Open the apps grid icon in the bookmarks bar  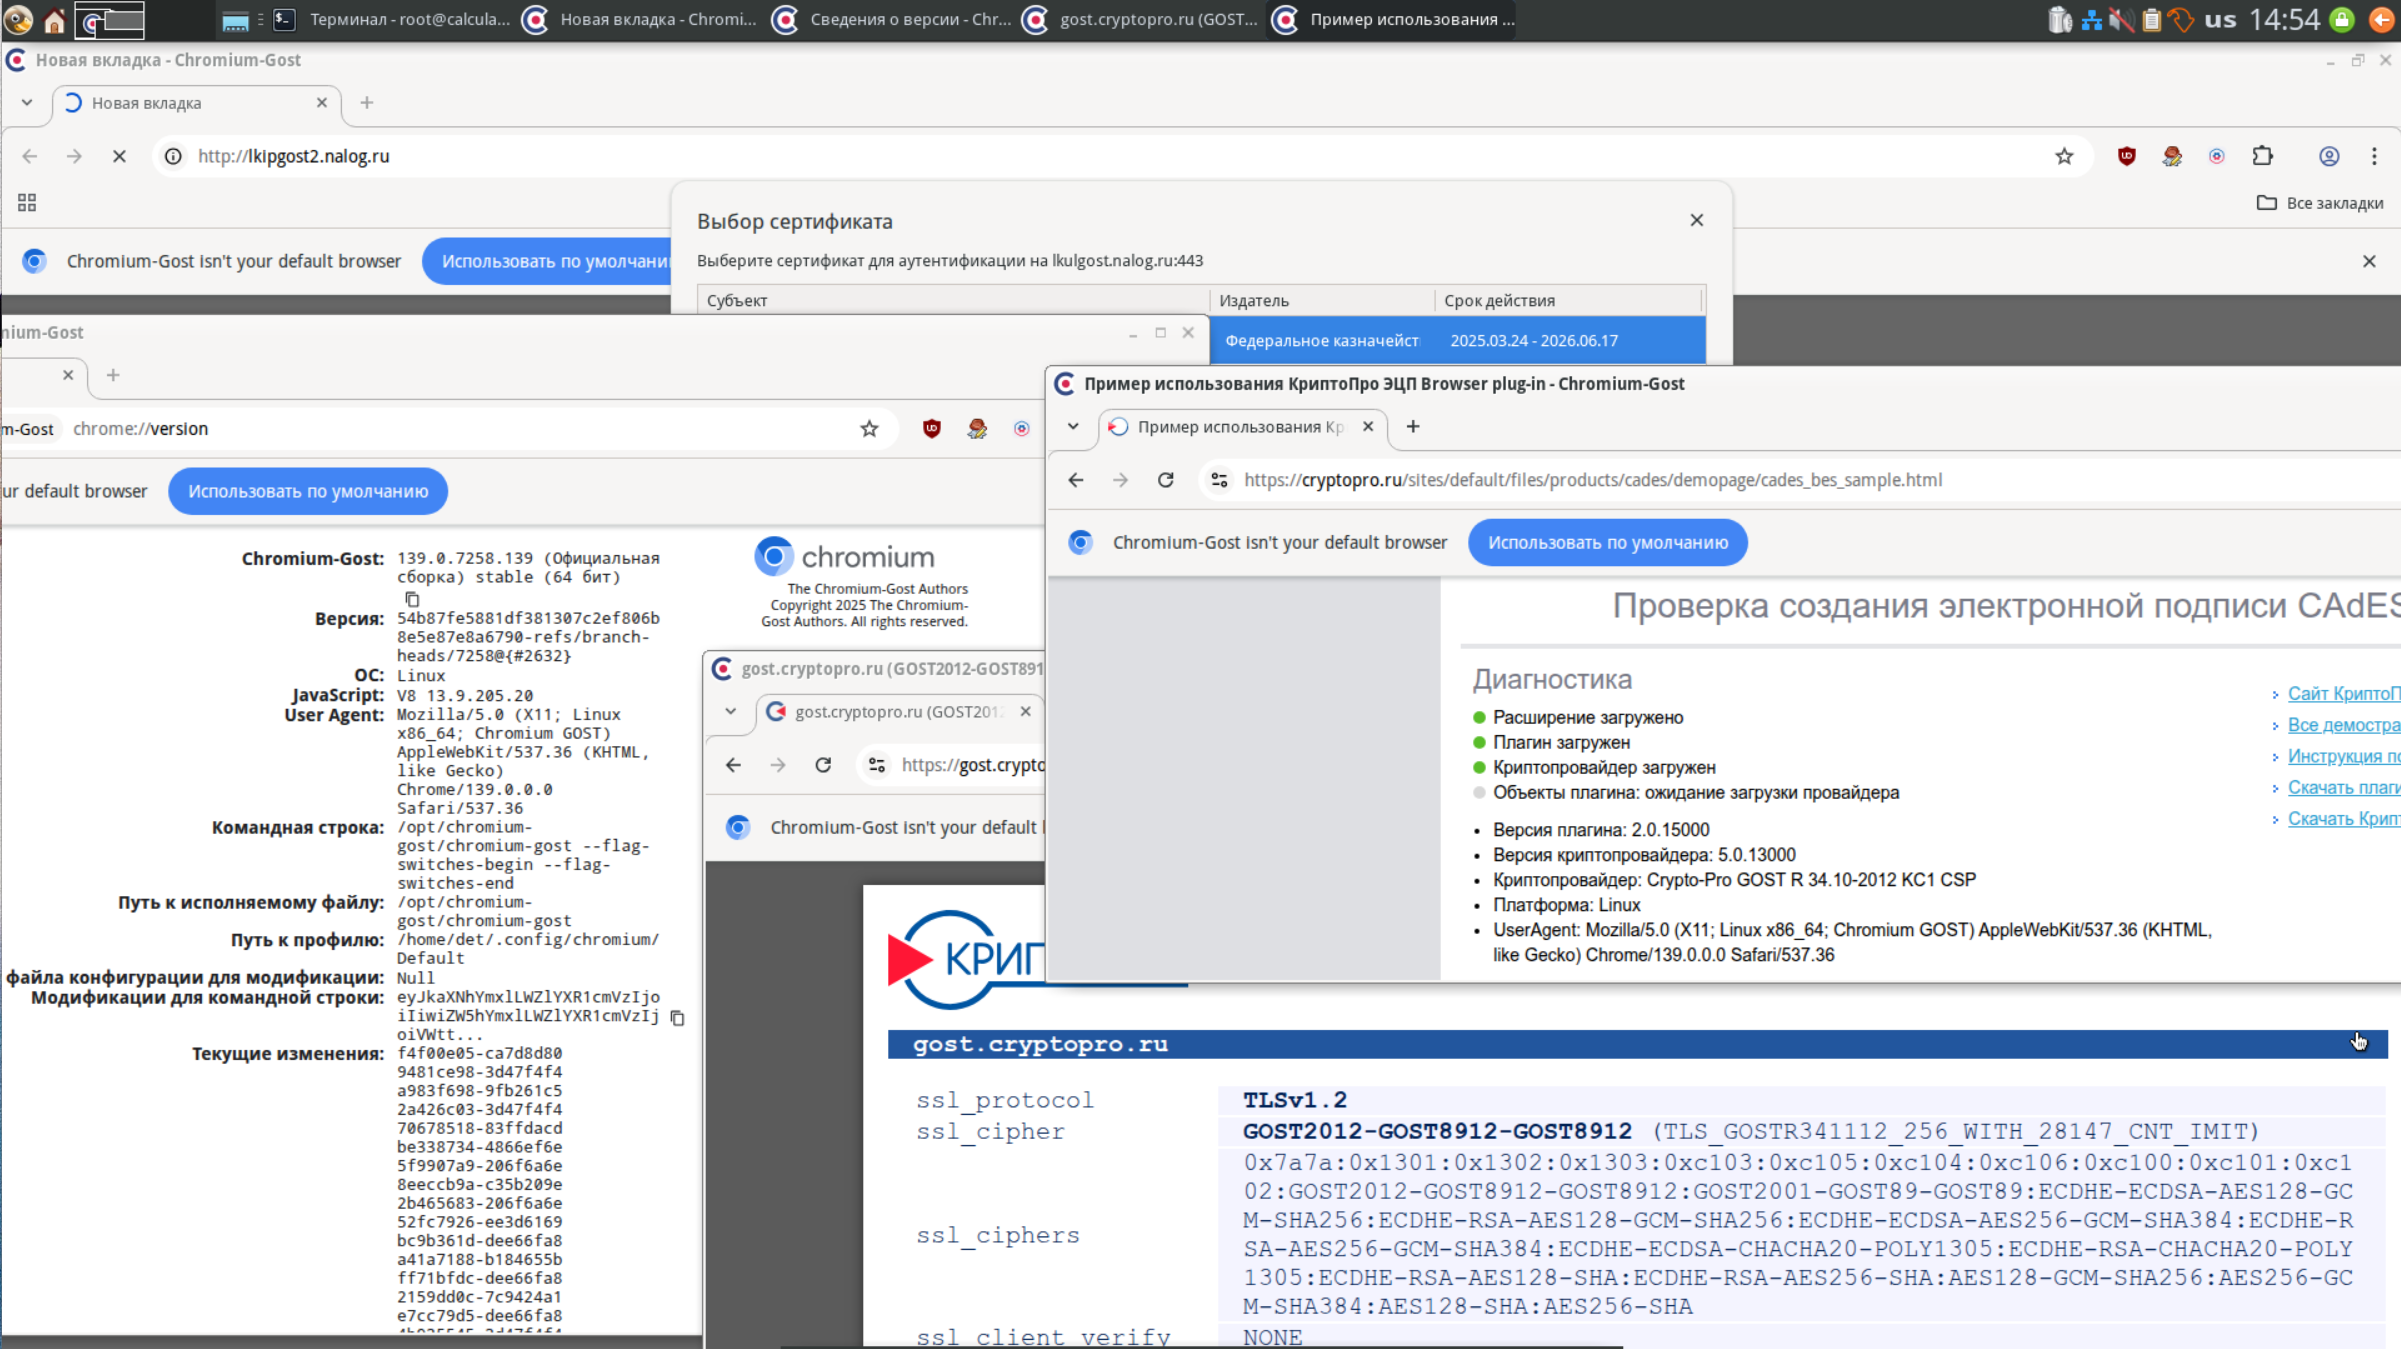tap(27, 203)
